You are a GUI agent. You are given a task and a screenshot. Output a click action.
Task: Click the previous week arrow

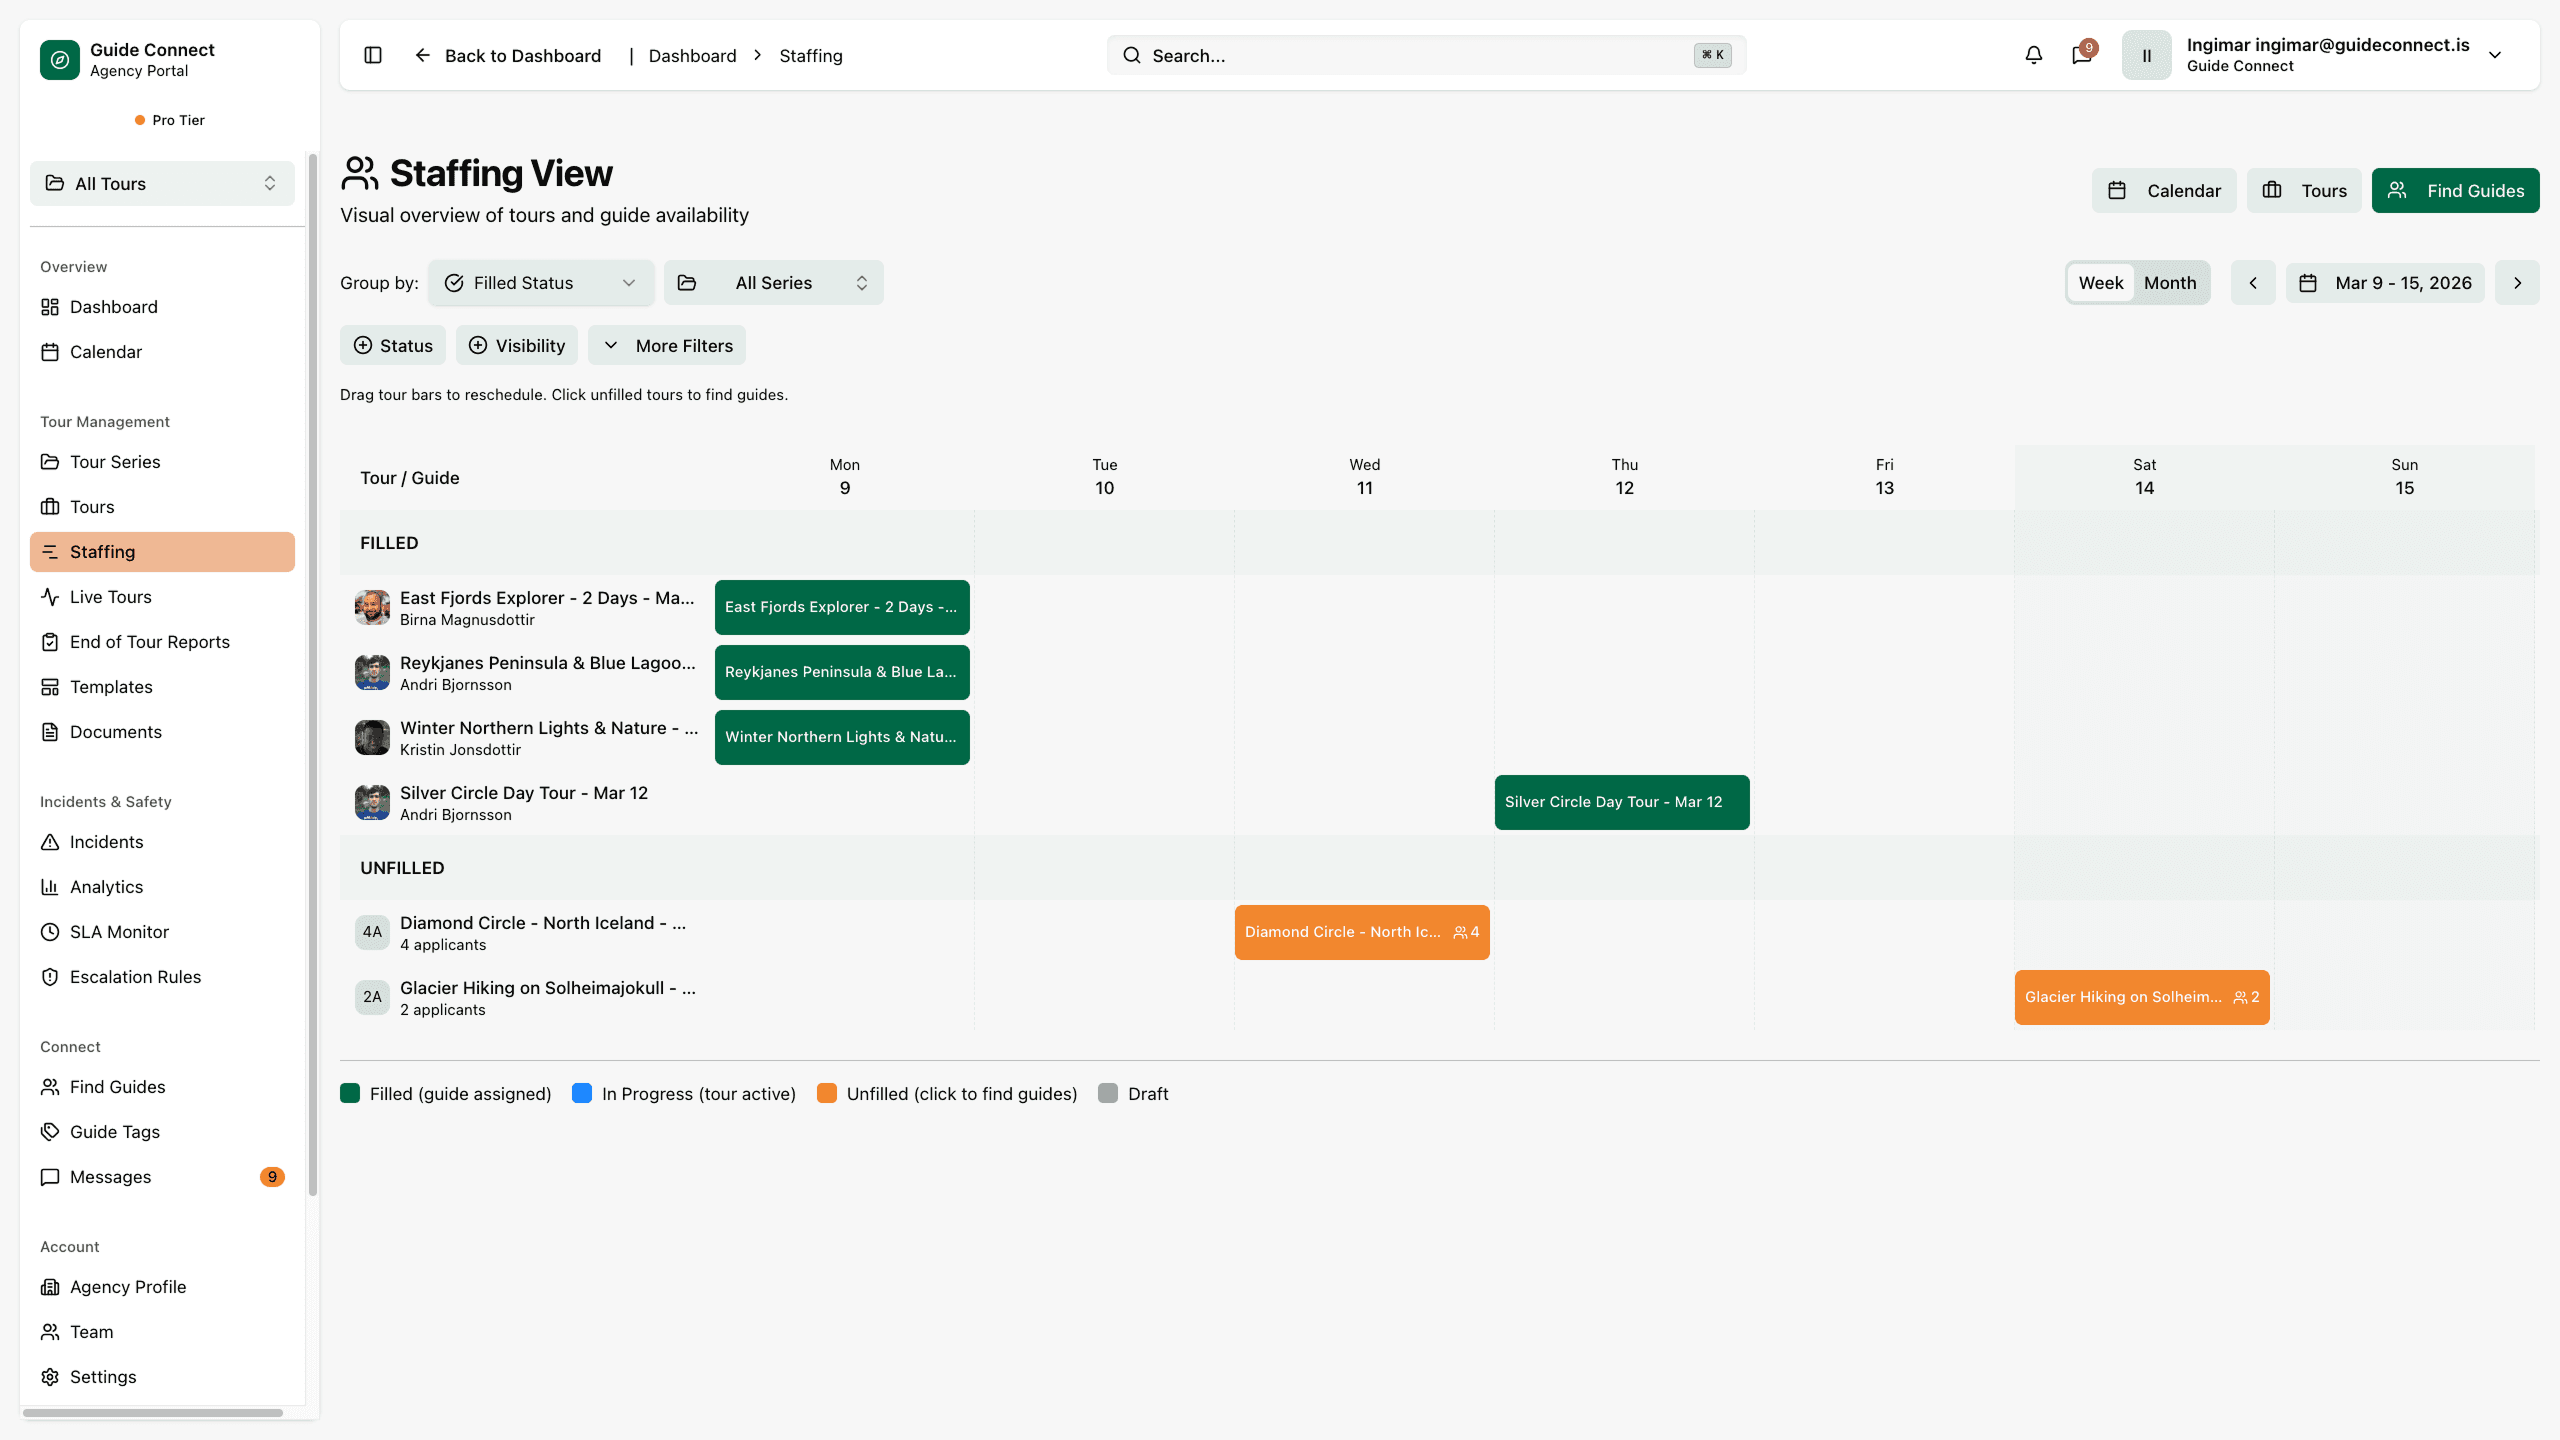[x=2253, y=283]
